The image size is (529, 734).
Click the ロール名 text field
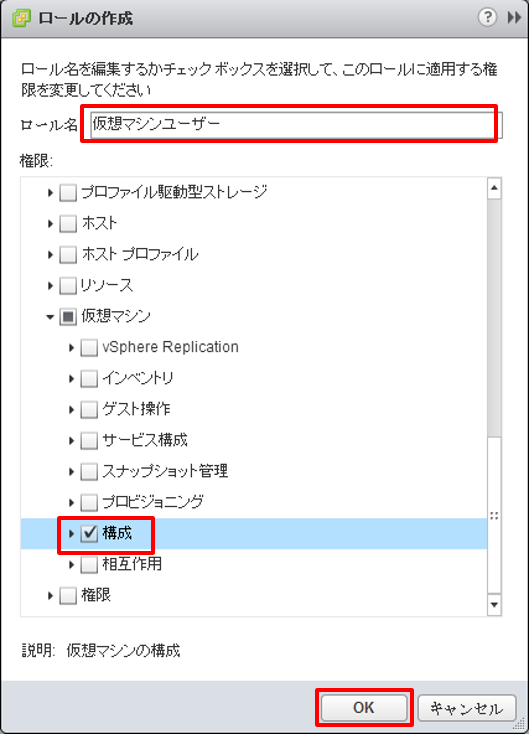[x=296, y=125]
